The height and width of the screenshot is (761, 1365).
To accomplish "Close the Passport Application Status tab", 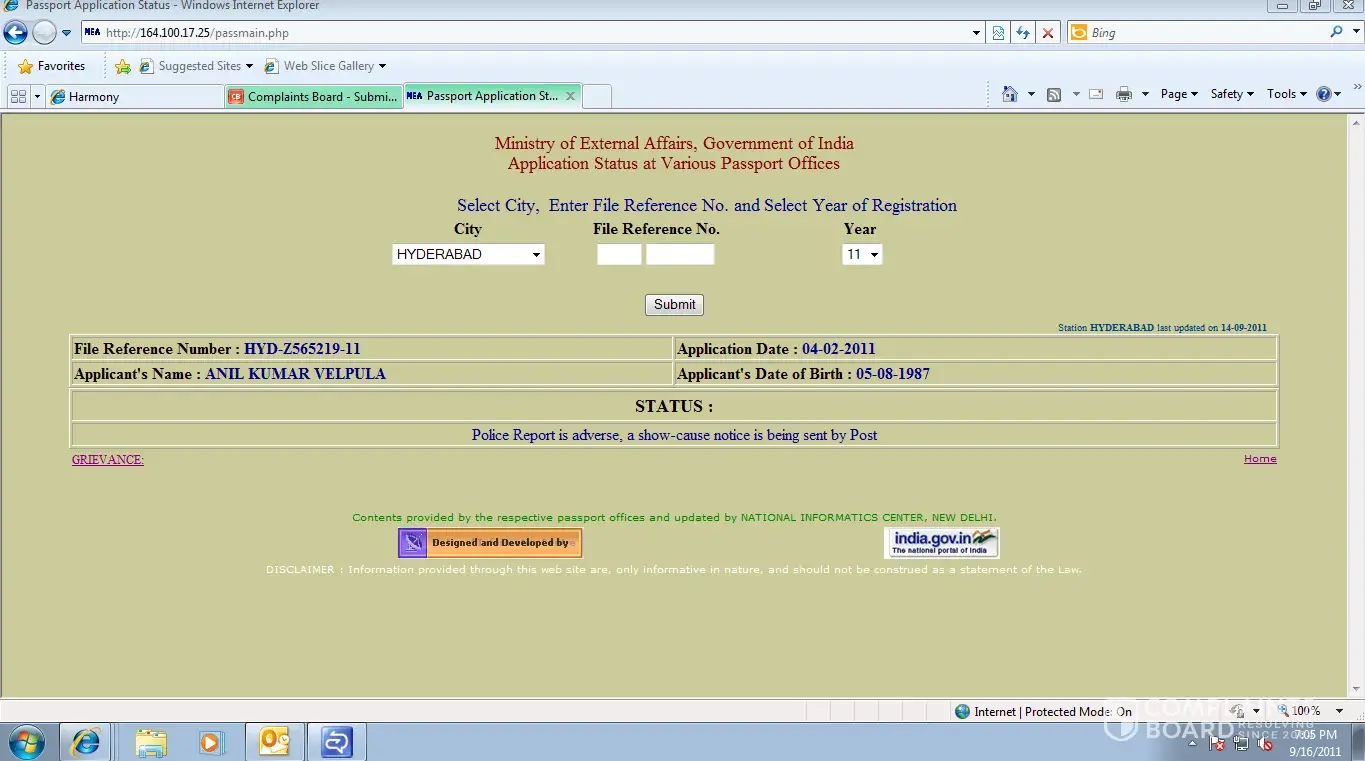I will 571,96.
